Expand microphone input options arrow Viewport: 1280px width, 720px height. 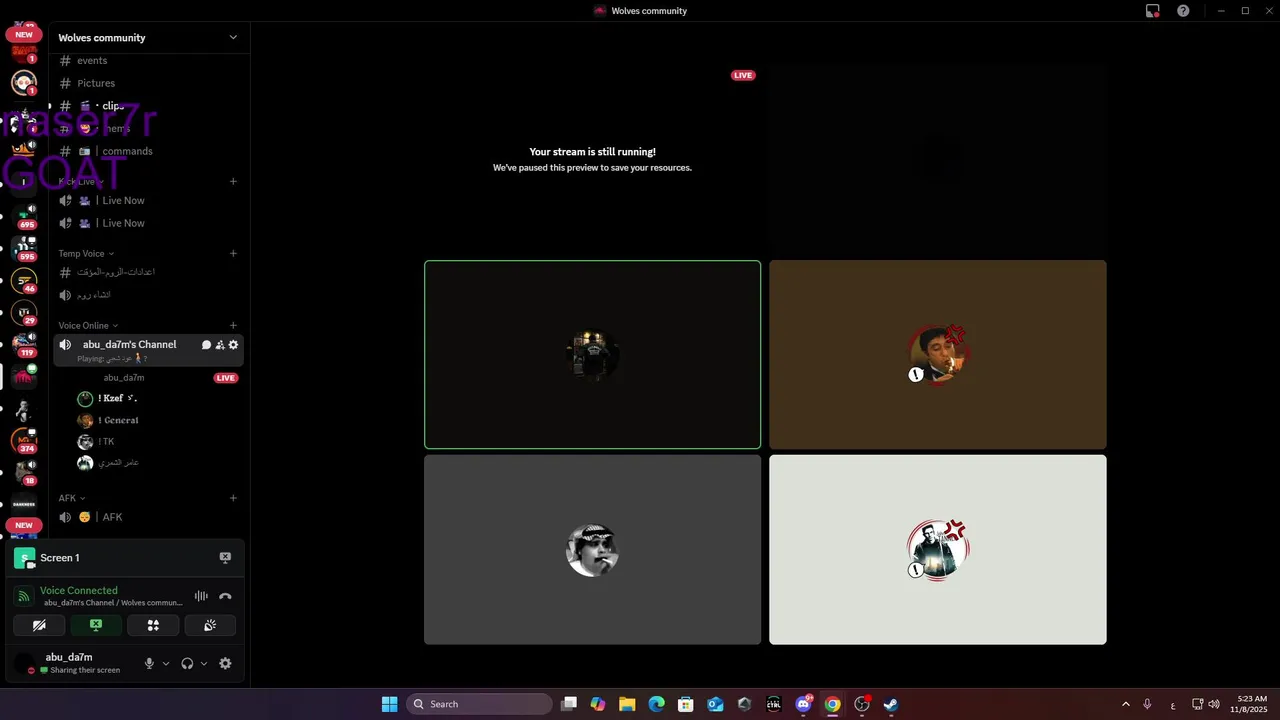click(x=166, y=663)
